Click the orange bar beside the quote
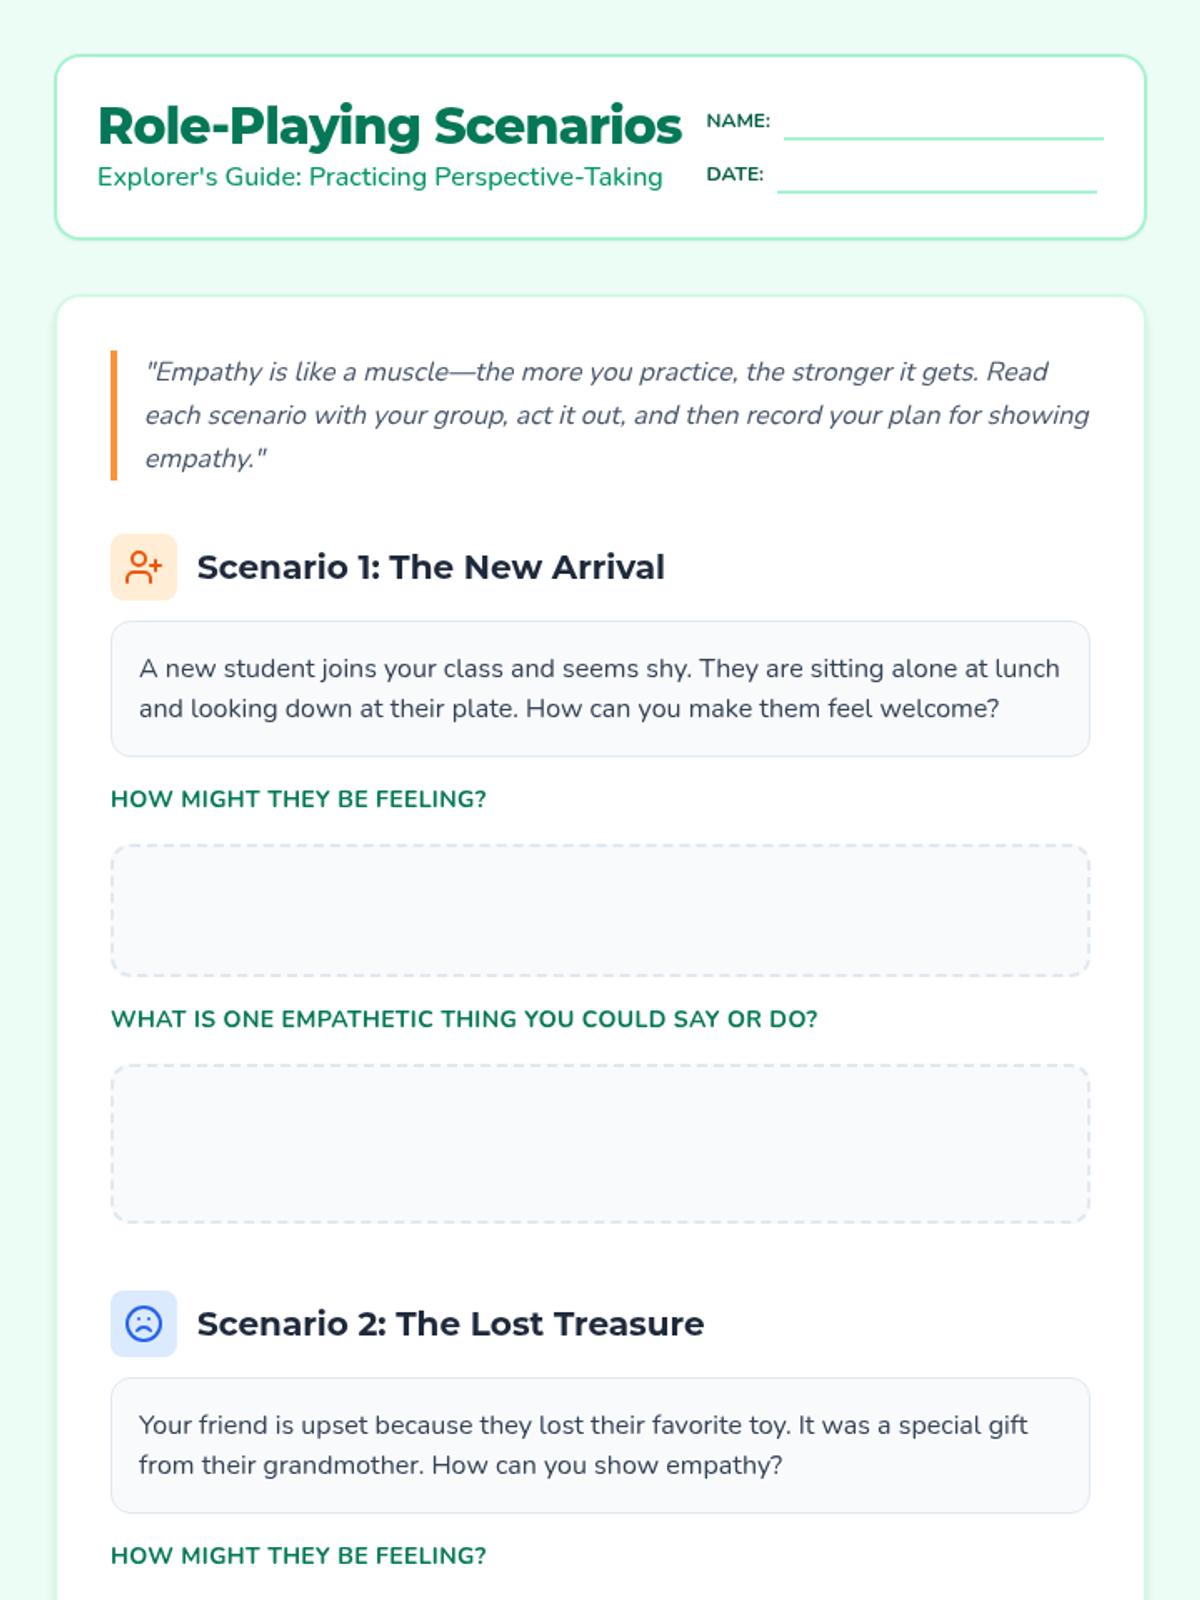 [114, 415]
